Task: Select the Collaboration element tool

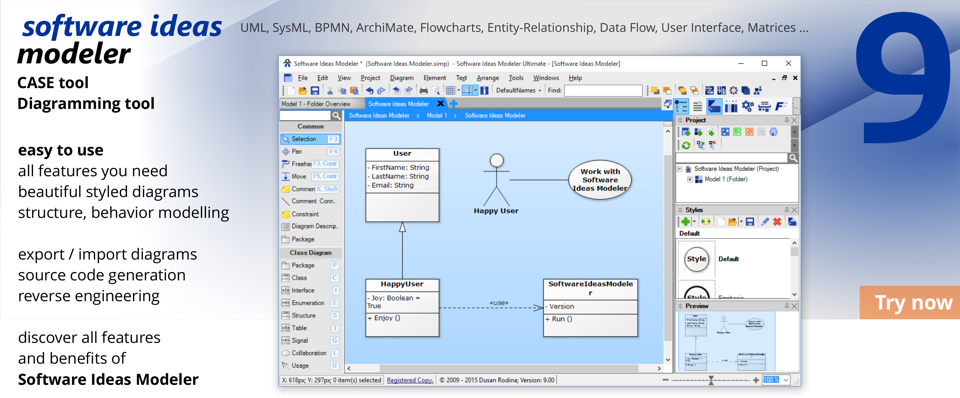Action: coord(309,353)
